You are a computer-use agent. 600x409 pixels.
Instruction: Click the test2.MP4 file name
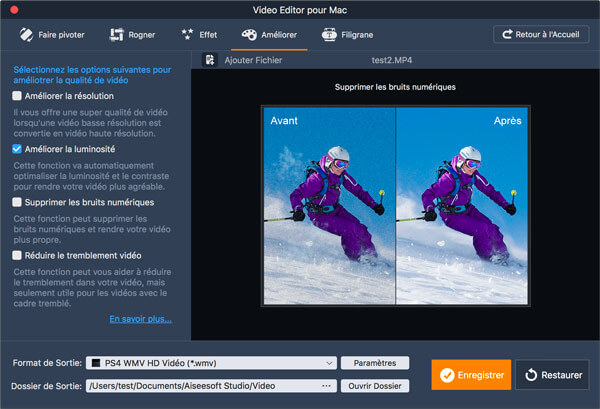tap(392, 60)
